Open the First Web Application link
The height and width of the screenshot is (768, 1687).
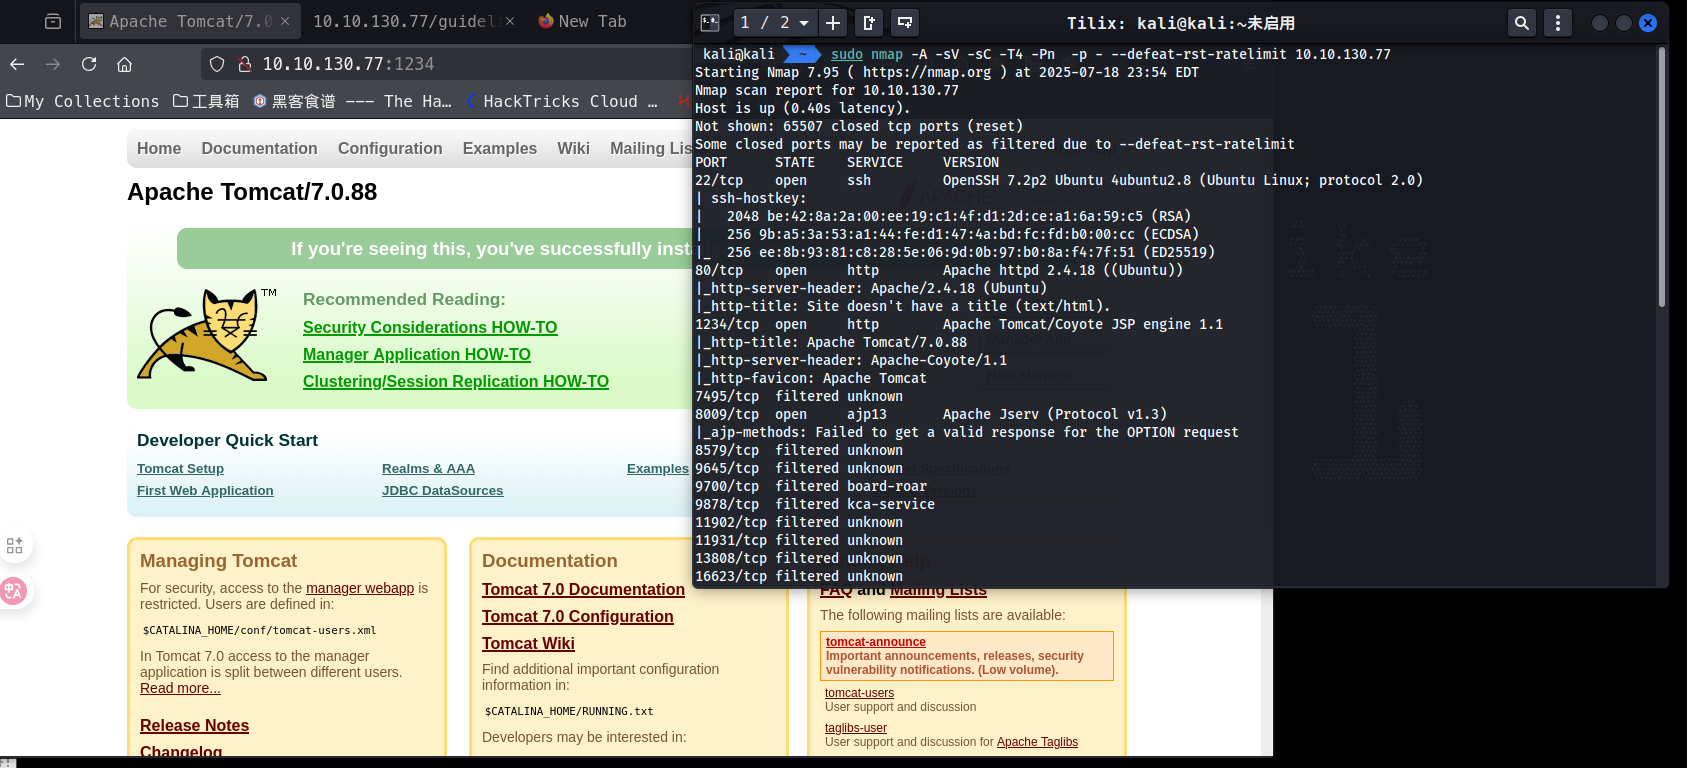(x=205, y=490)
